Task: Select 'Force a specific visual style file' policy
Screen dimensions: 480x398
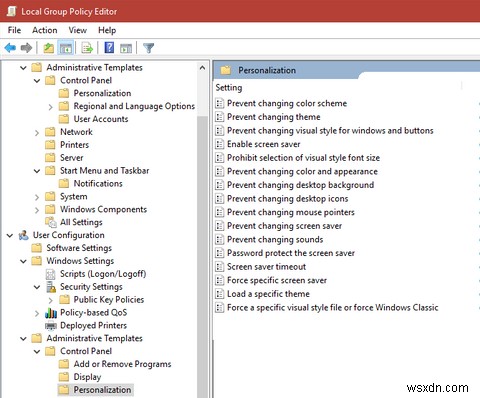Action: pos(332,307)
